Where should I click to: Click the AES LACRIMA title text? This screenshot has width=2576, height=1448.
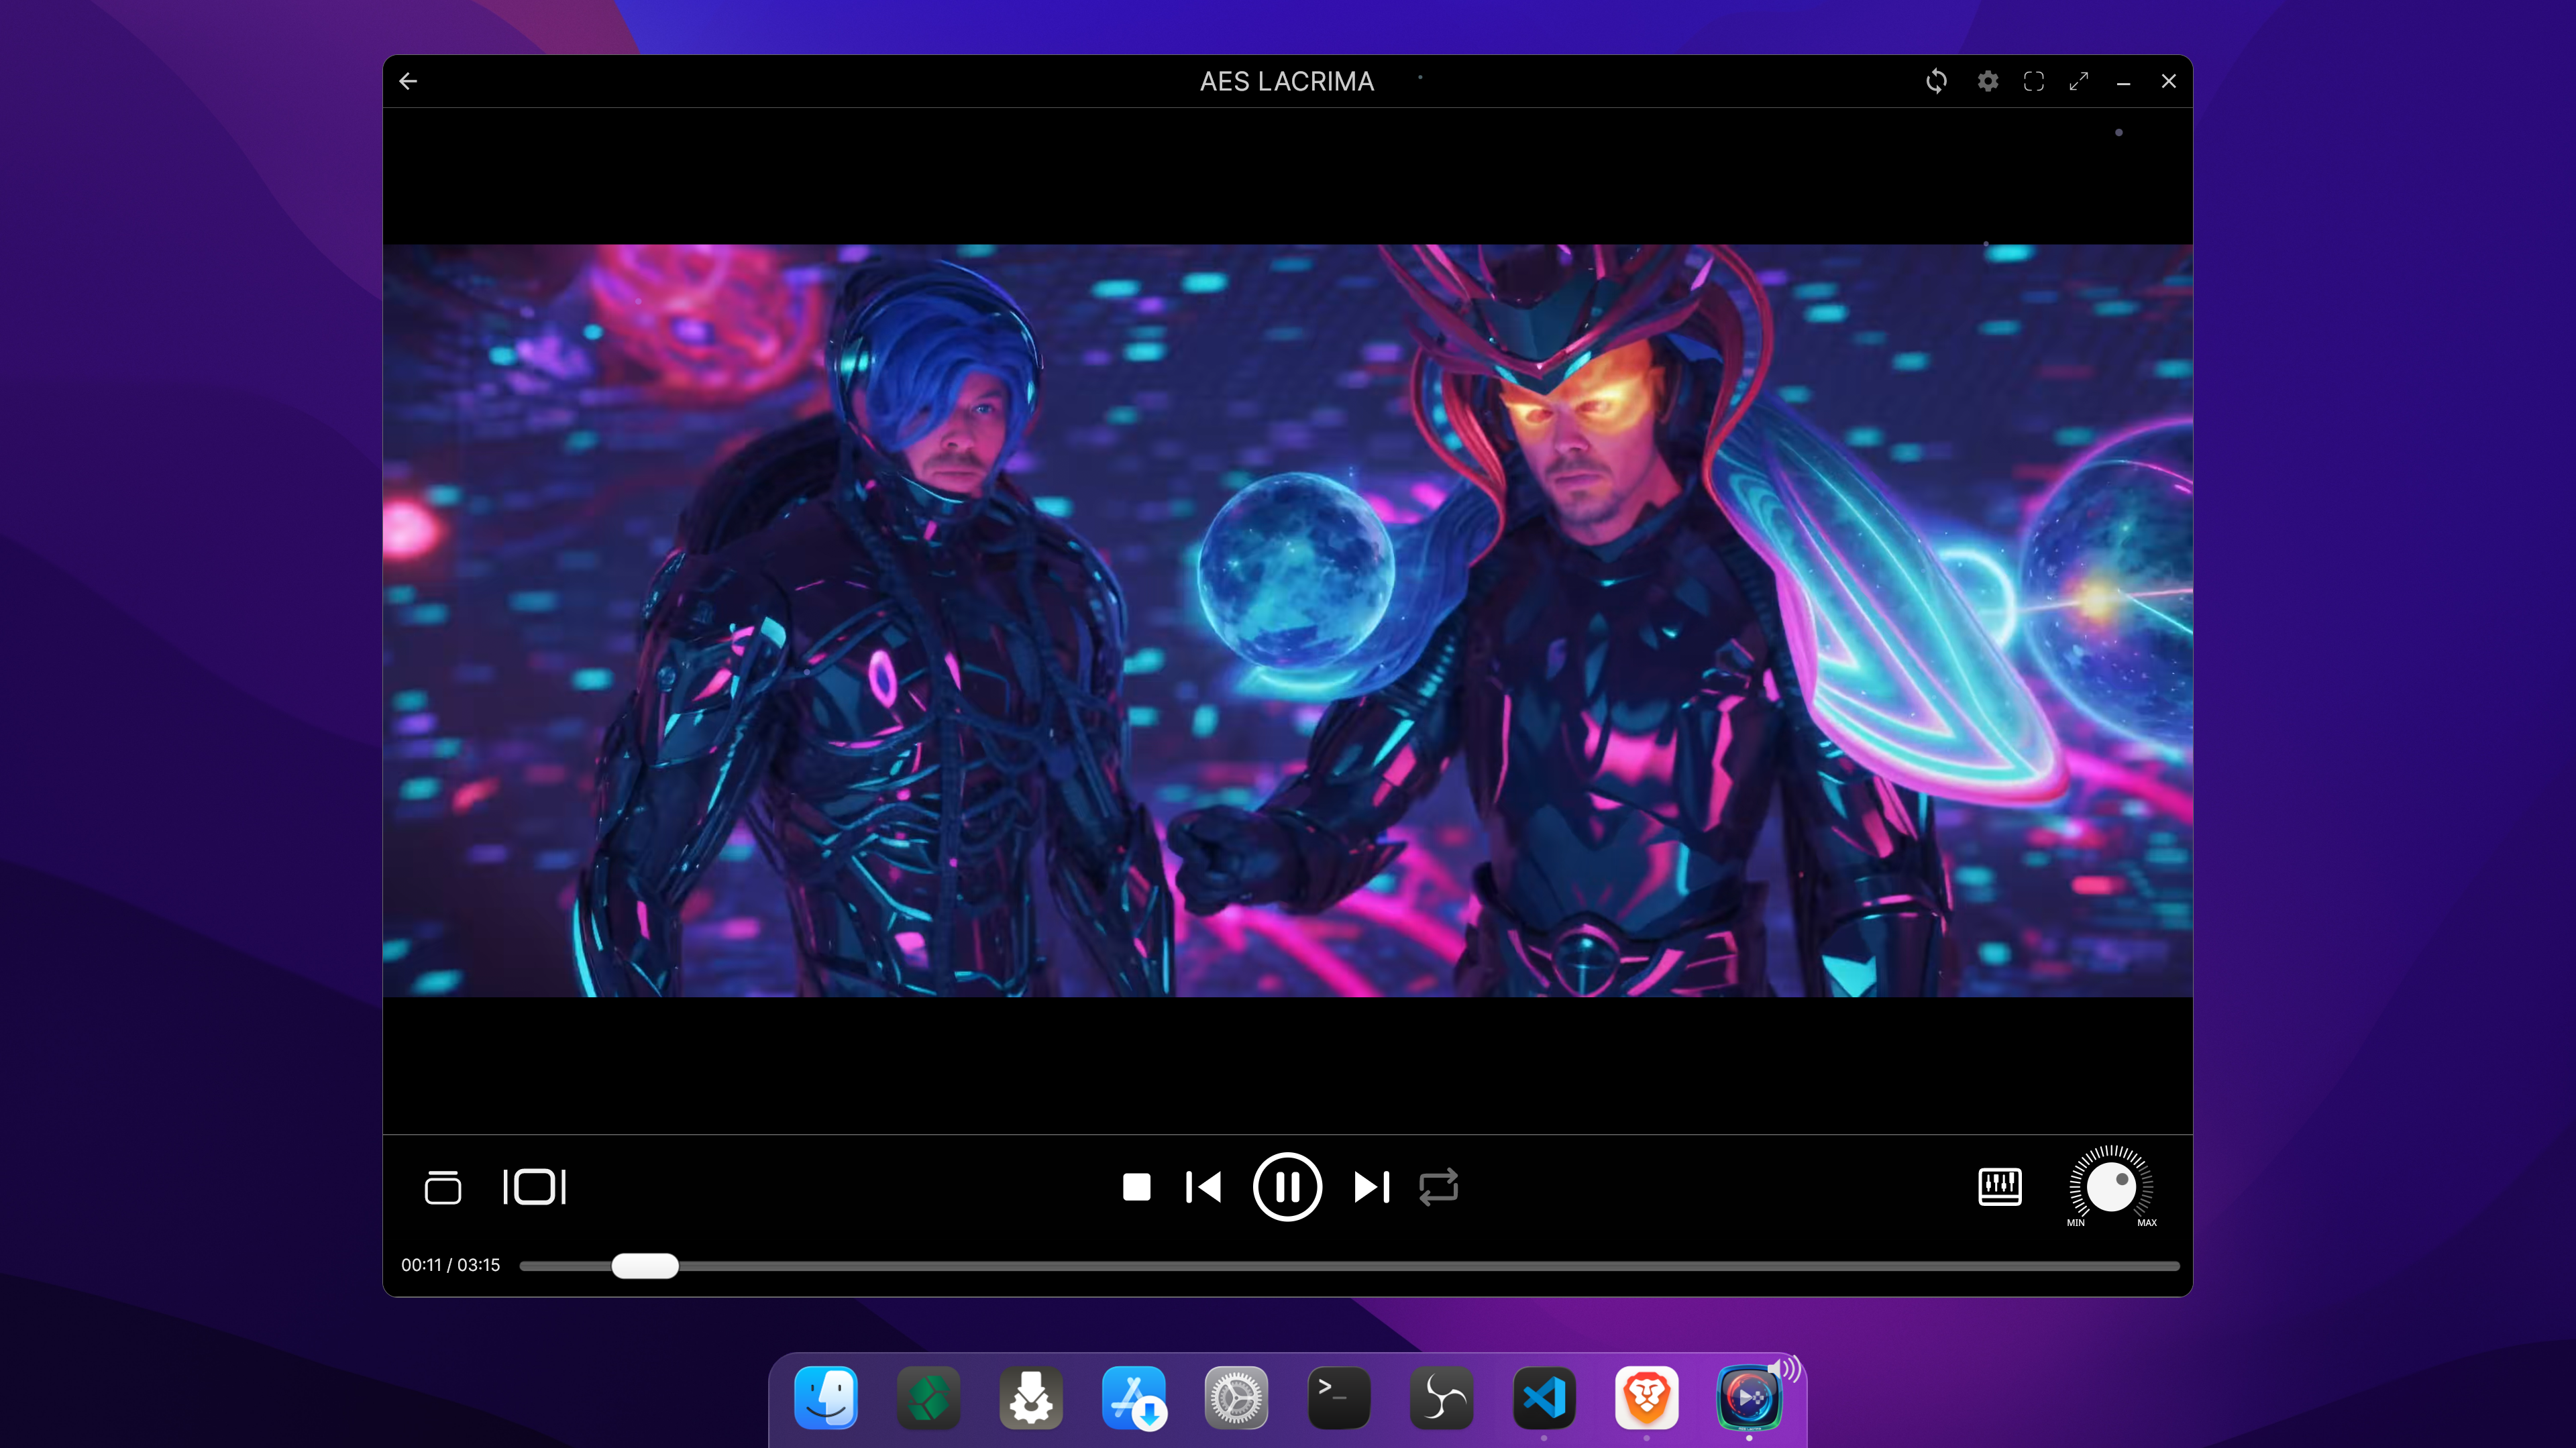[x=1287, y=81]
